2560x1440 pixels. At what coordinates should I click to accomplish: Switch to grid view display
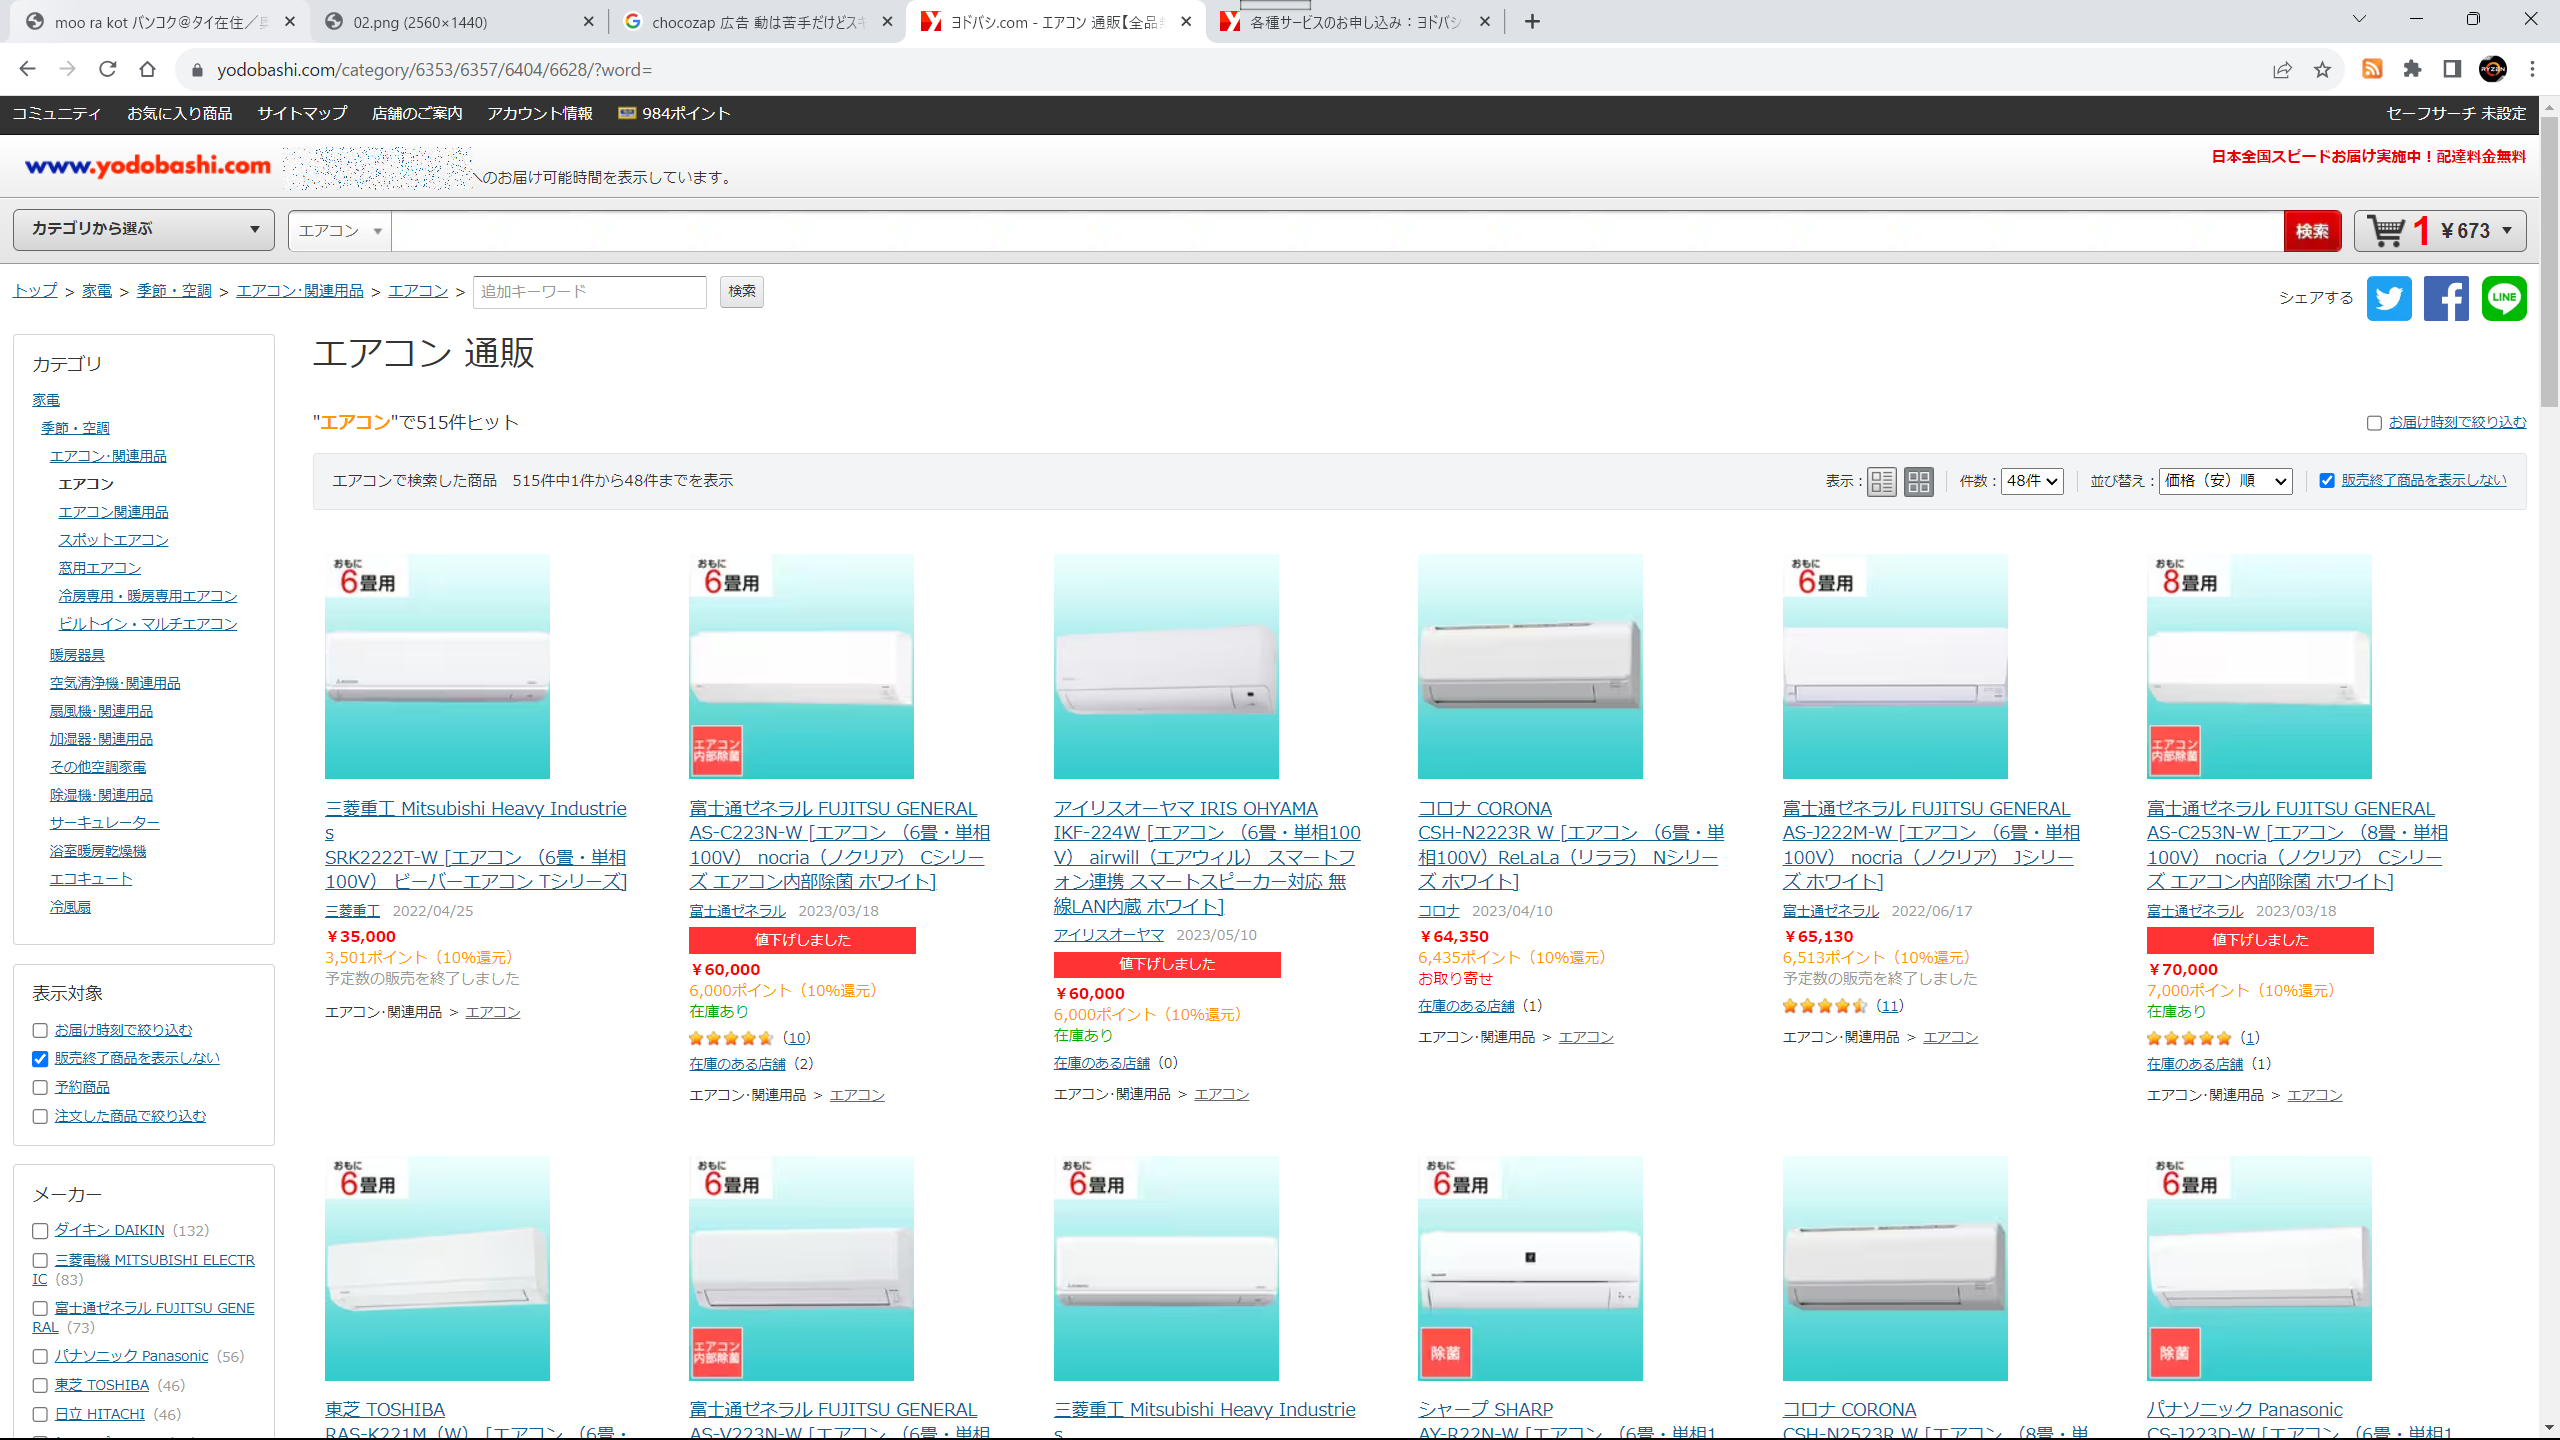click(x=1919, y=481)
